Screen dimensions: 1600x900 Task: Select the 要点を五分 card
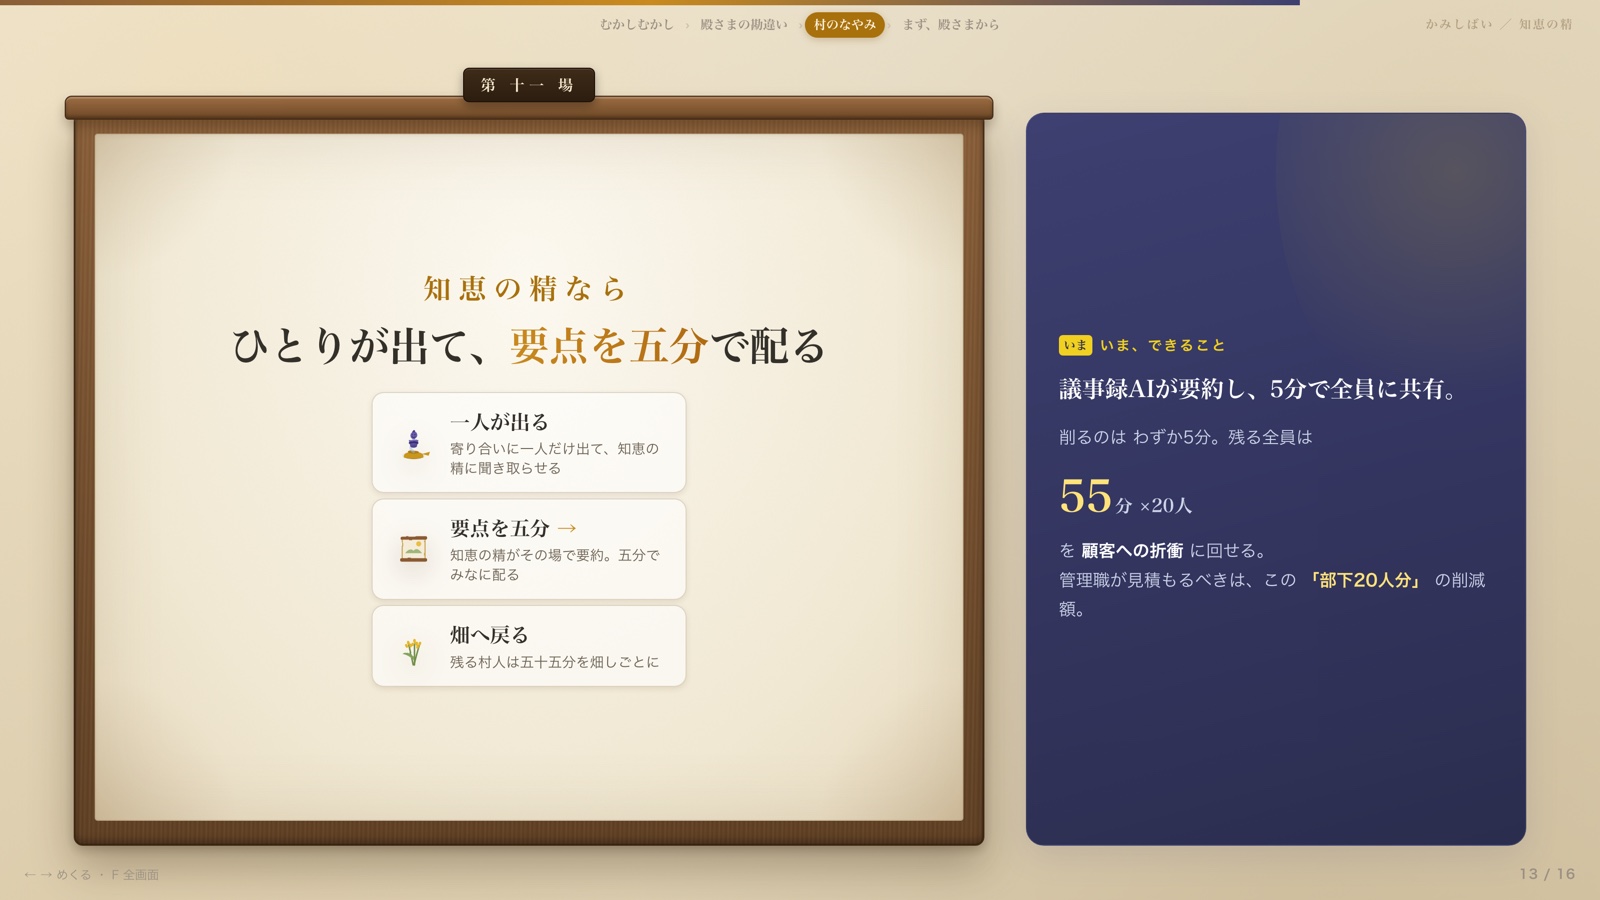529,549
